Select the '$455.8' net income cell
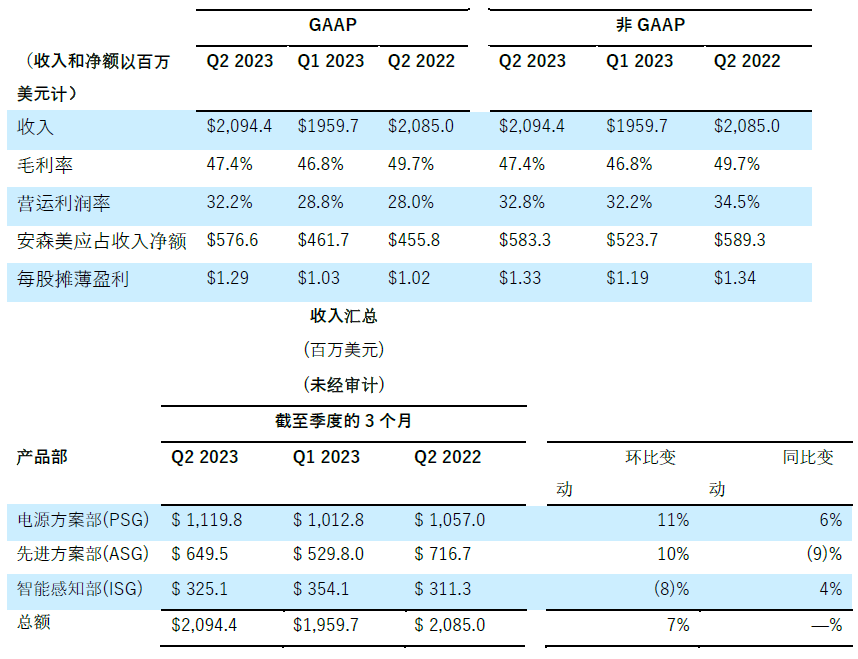Screen dimensions: 858x659 (x=414, y=240)
